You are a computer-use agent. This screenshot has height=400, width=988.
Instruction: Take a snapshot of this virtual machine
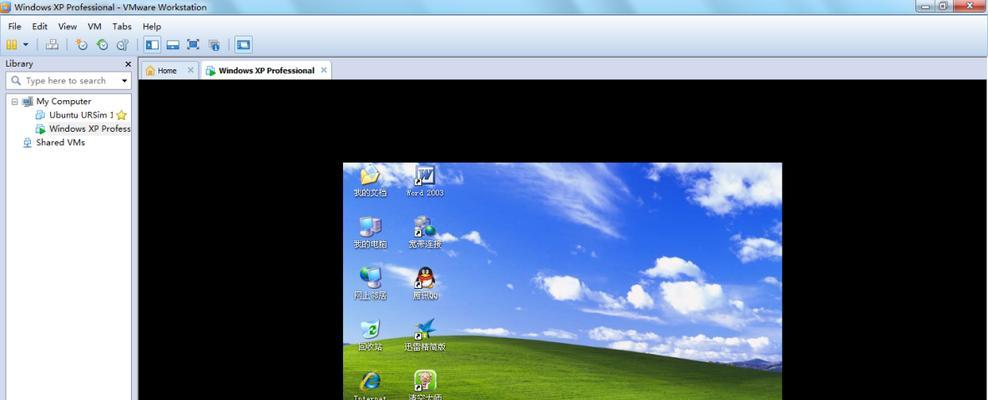coord(81,45)
